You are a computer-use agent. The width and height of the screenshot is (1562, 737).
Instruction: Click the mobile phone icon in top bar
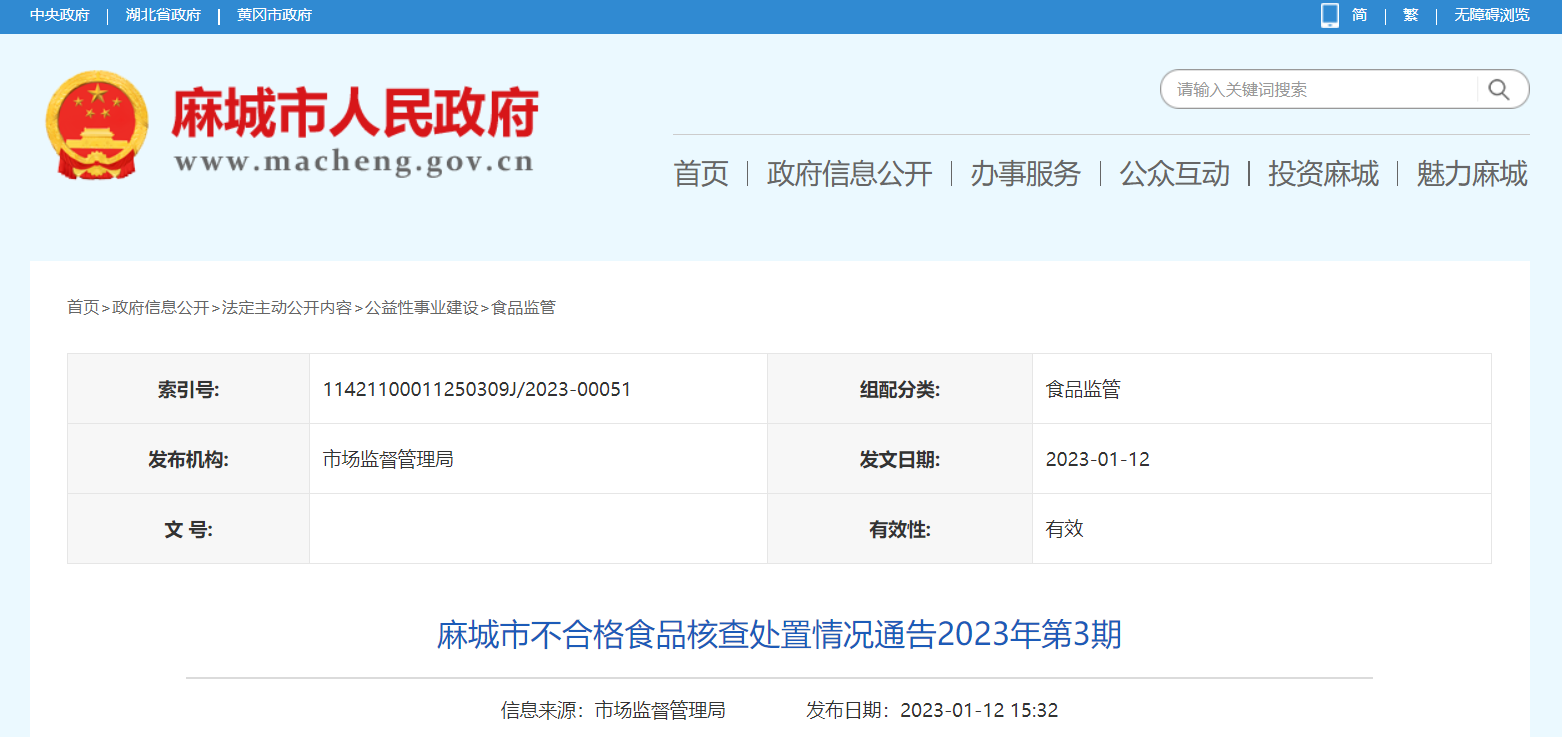click(x=1329, y=15)
